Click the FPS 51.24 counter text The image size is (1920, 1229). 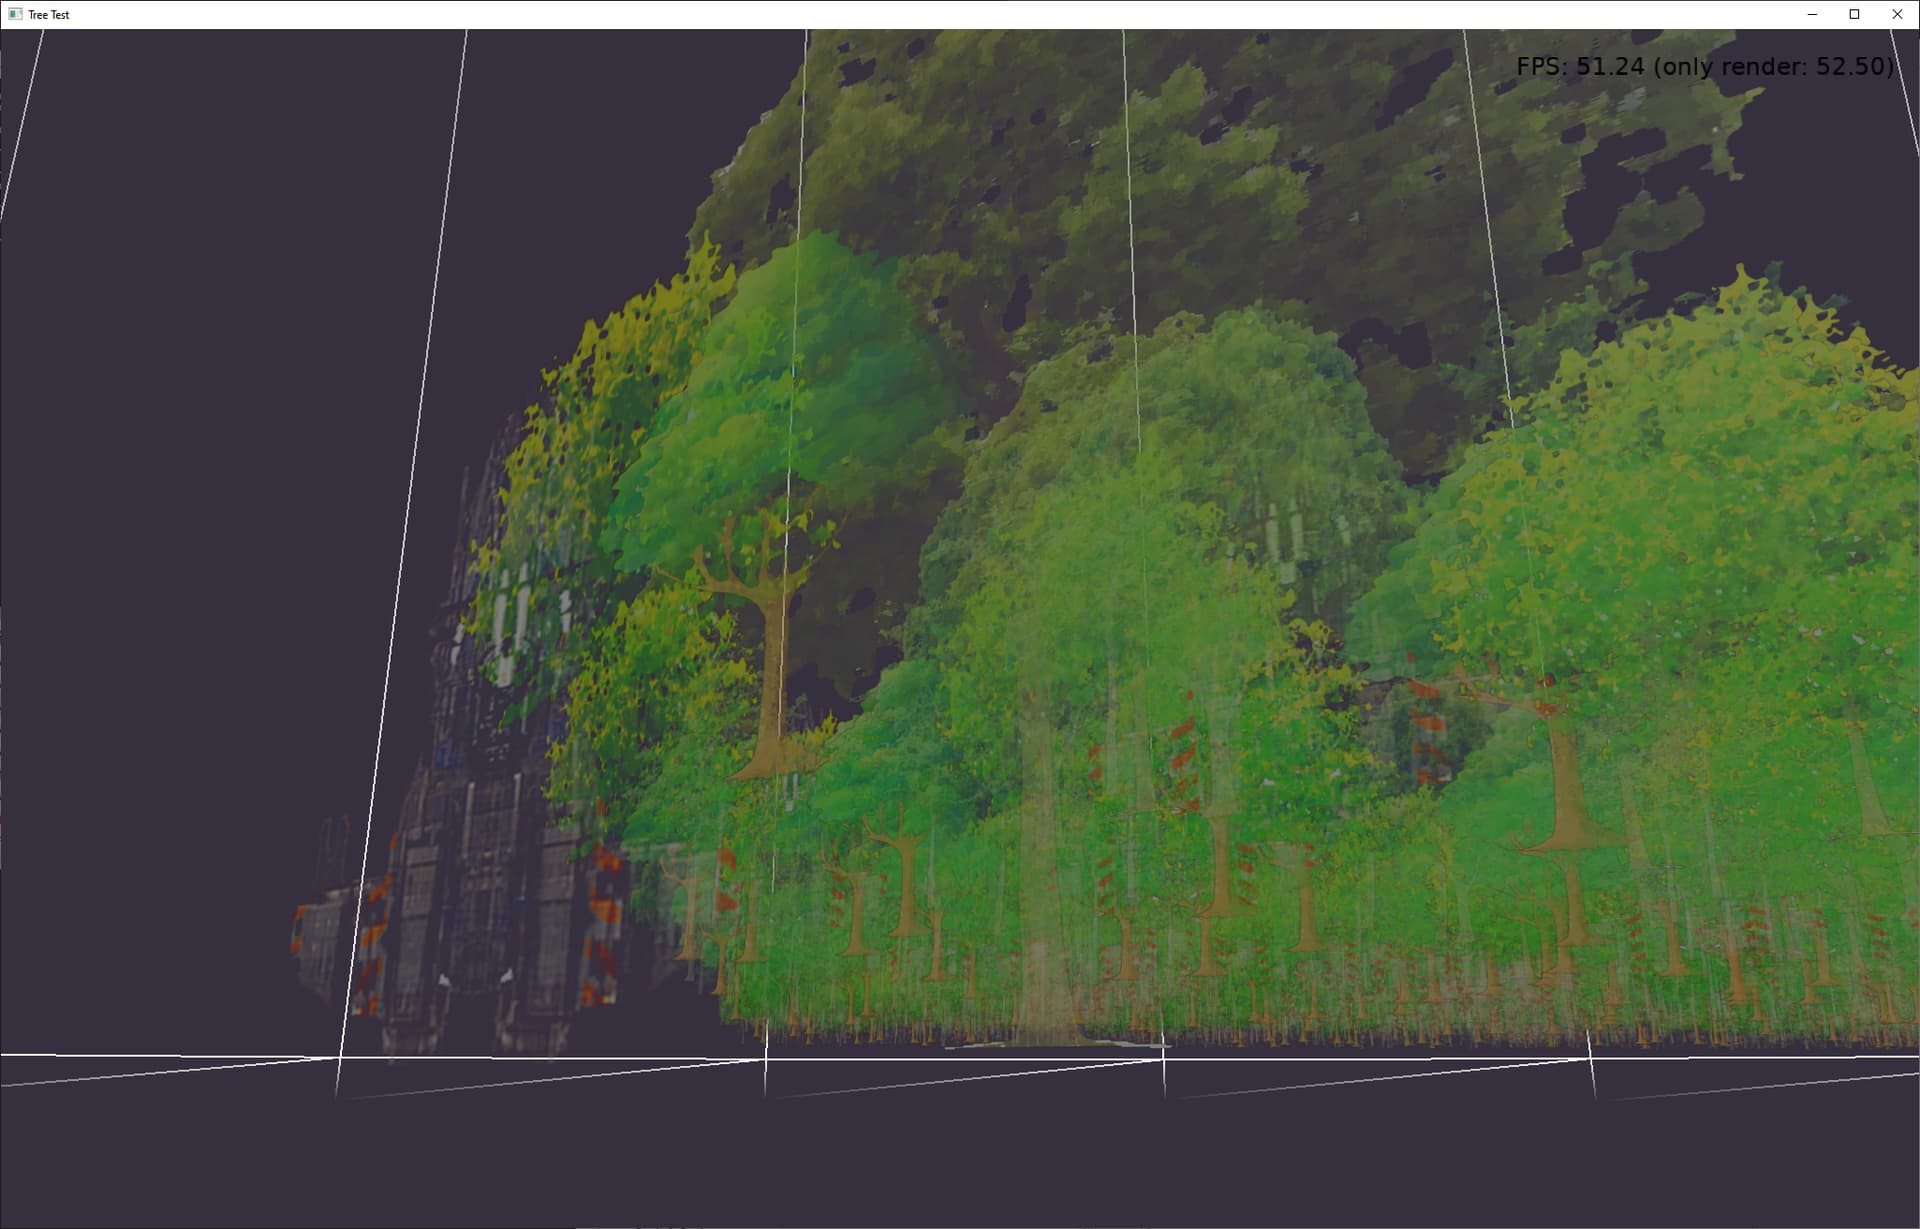pos(1580,67)
